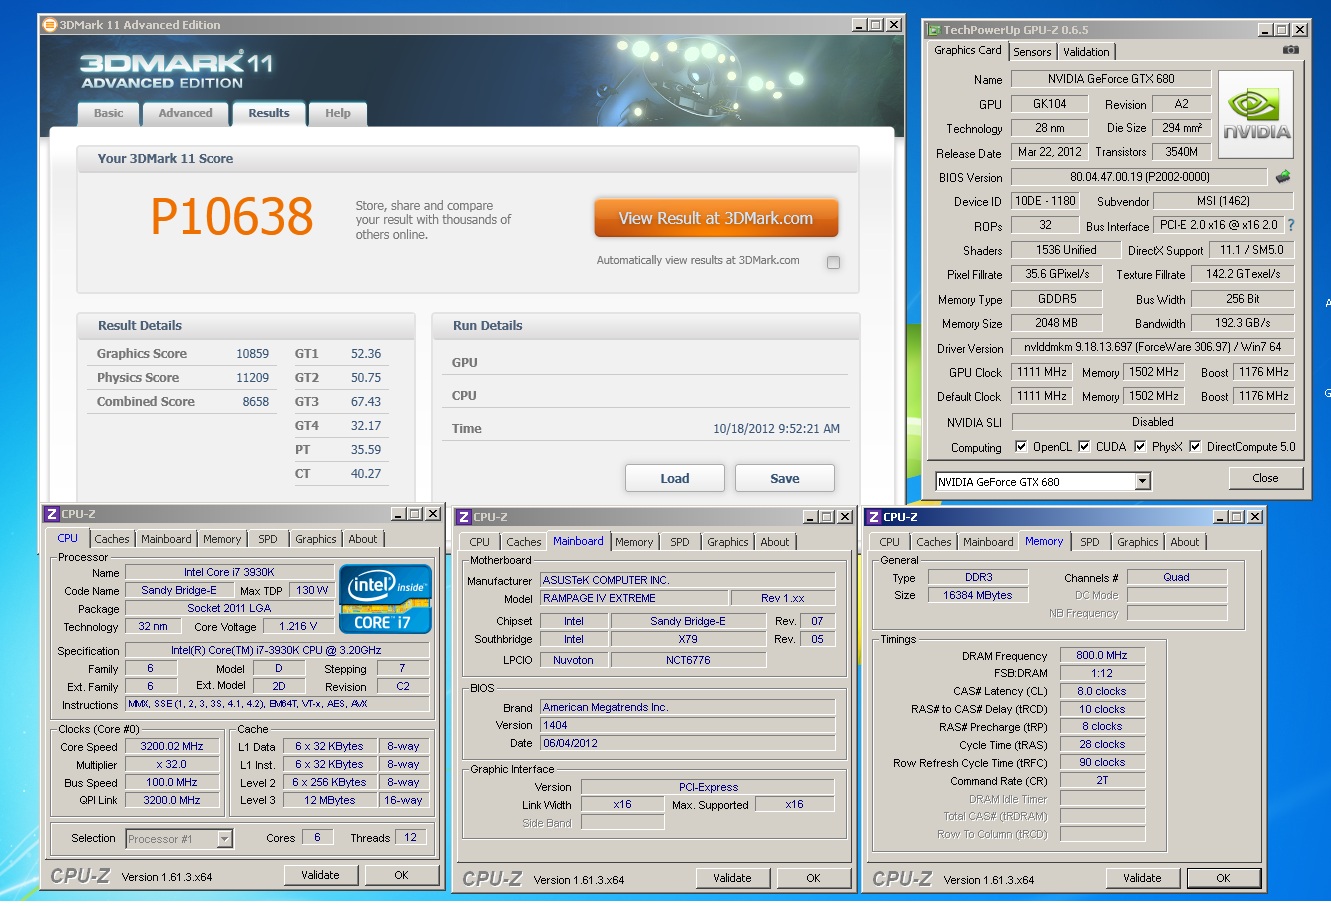Click the Combined Score value 8658
Viewport: 1331px width, 906px height.
pos(256,402)
